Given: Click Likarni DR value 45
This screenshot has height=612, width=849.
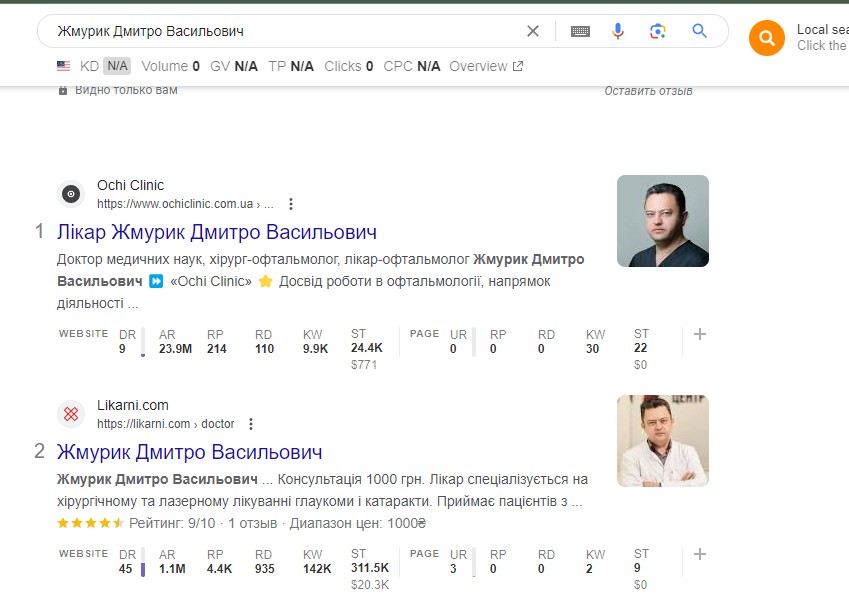Looking at the screenshot, I should click(126, 569).
